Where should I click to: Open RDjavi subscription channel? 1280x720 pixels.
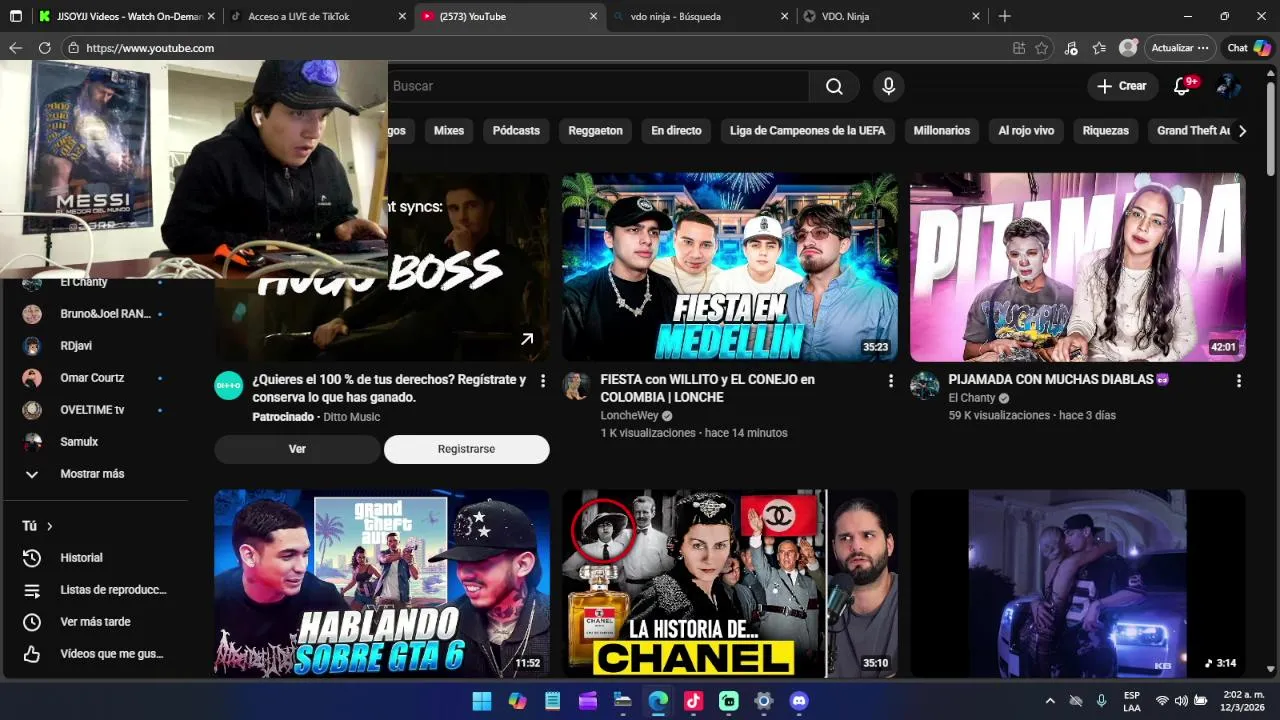(x=95, y=346)
